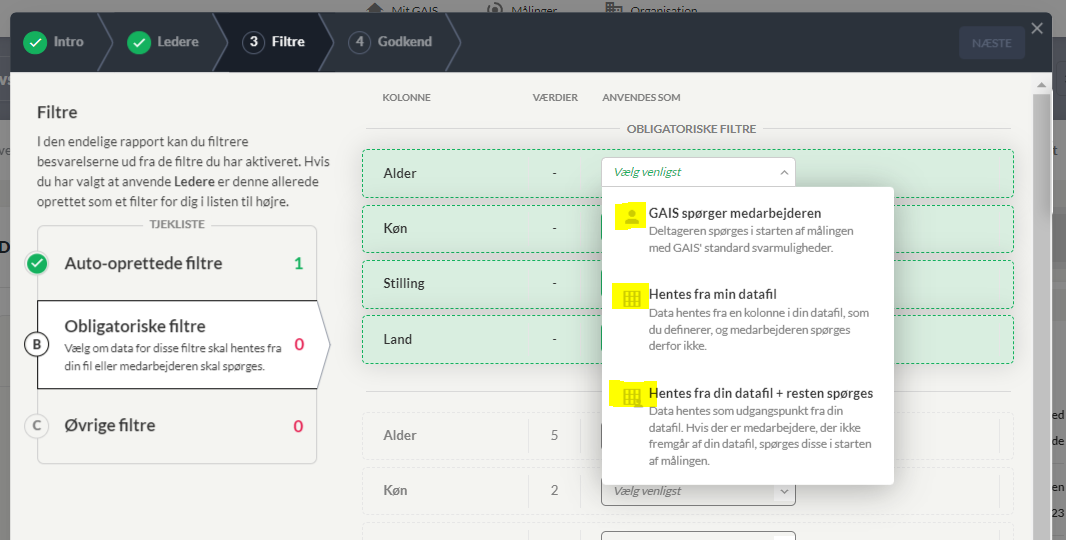Click the circled C icon for Øvrige filtre
The height and width of the screenshot is (540, 1066).
coord(37,426)
